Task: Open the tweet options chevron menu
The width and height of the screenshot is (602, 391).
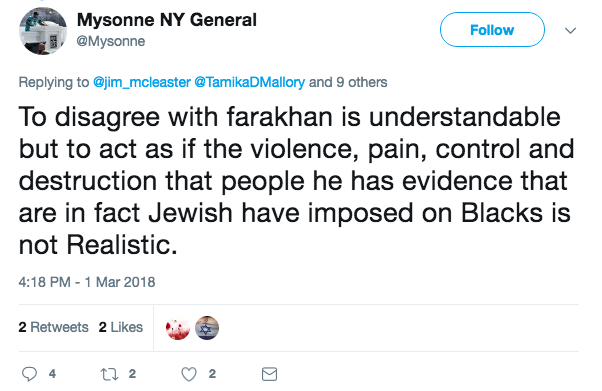Action: tap(571, 30)
